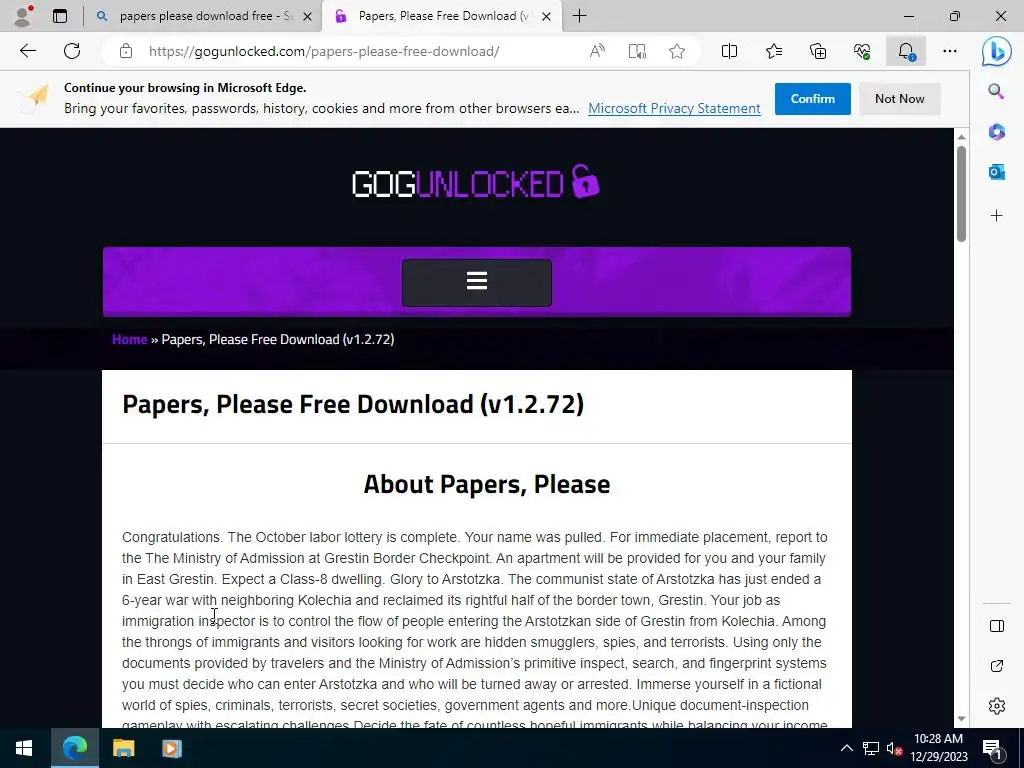Open Browser essentials heart icon

tap(862, 51)
